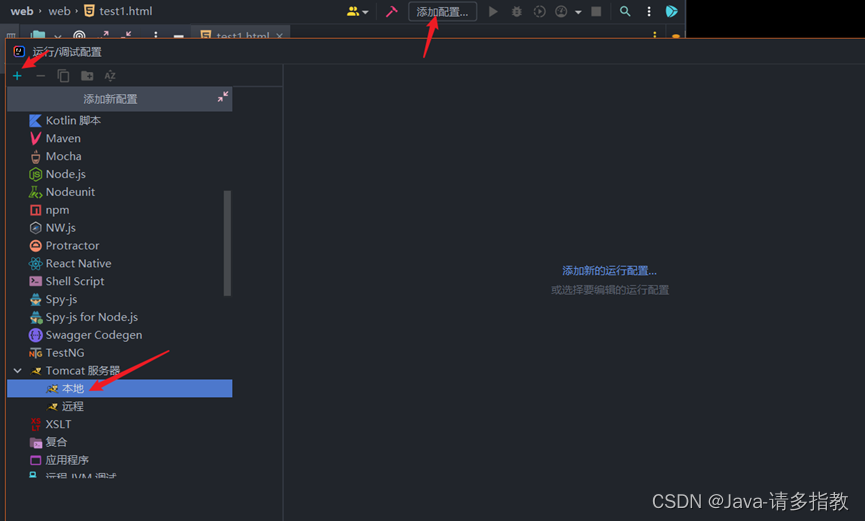This screenshot has height=521, width=865.
Task: Click the second web breadcrumb
Action: (59, 11)
